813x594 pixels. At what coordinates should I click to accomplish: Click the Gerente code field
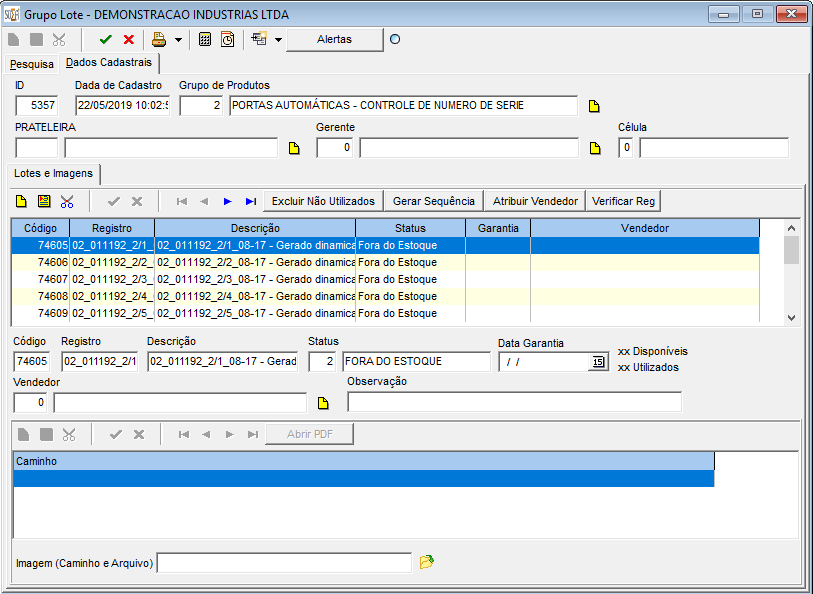334,148
